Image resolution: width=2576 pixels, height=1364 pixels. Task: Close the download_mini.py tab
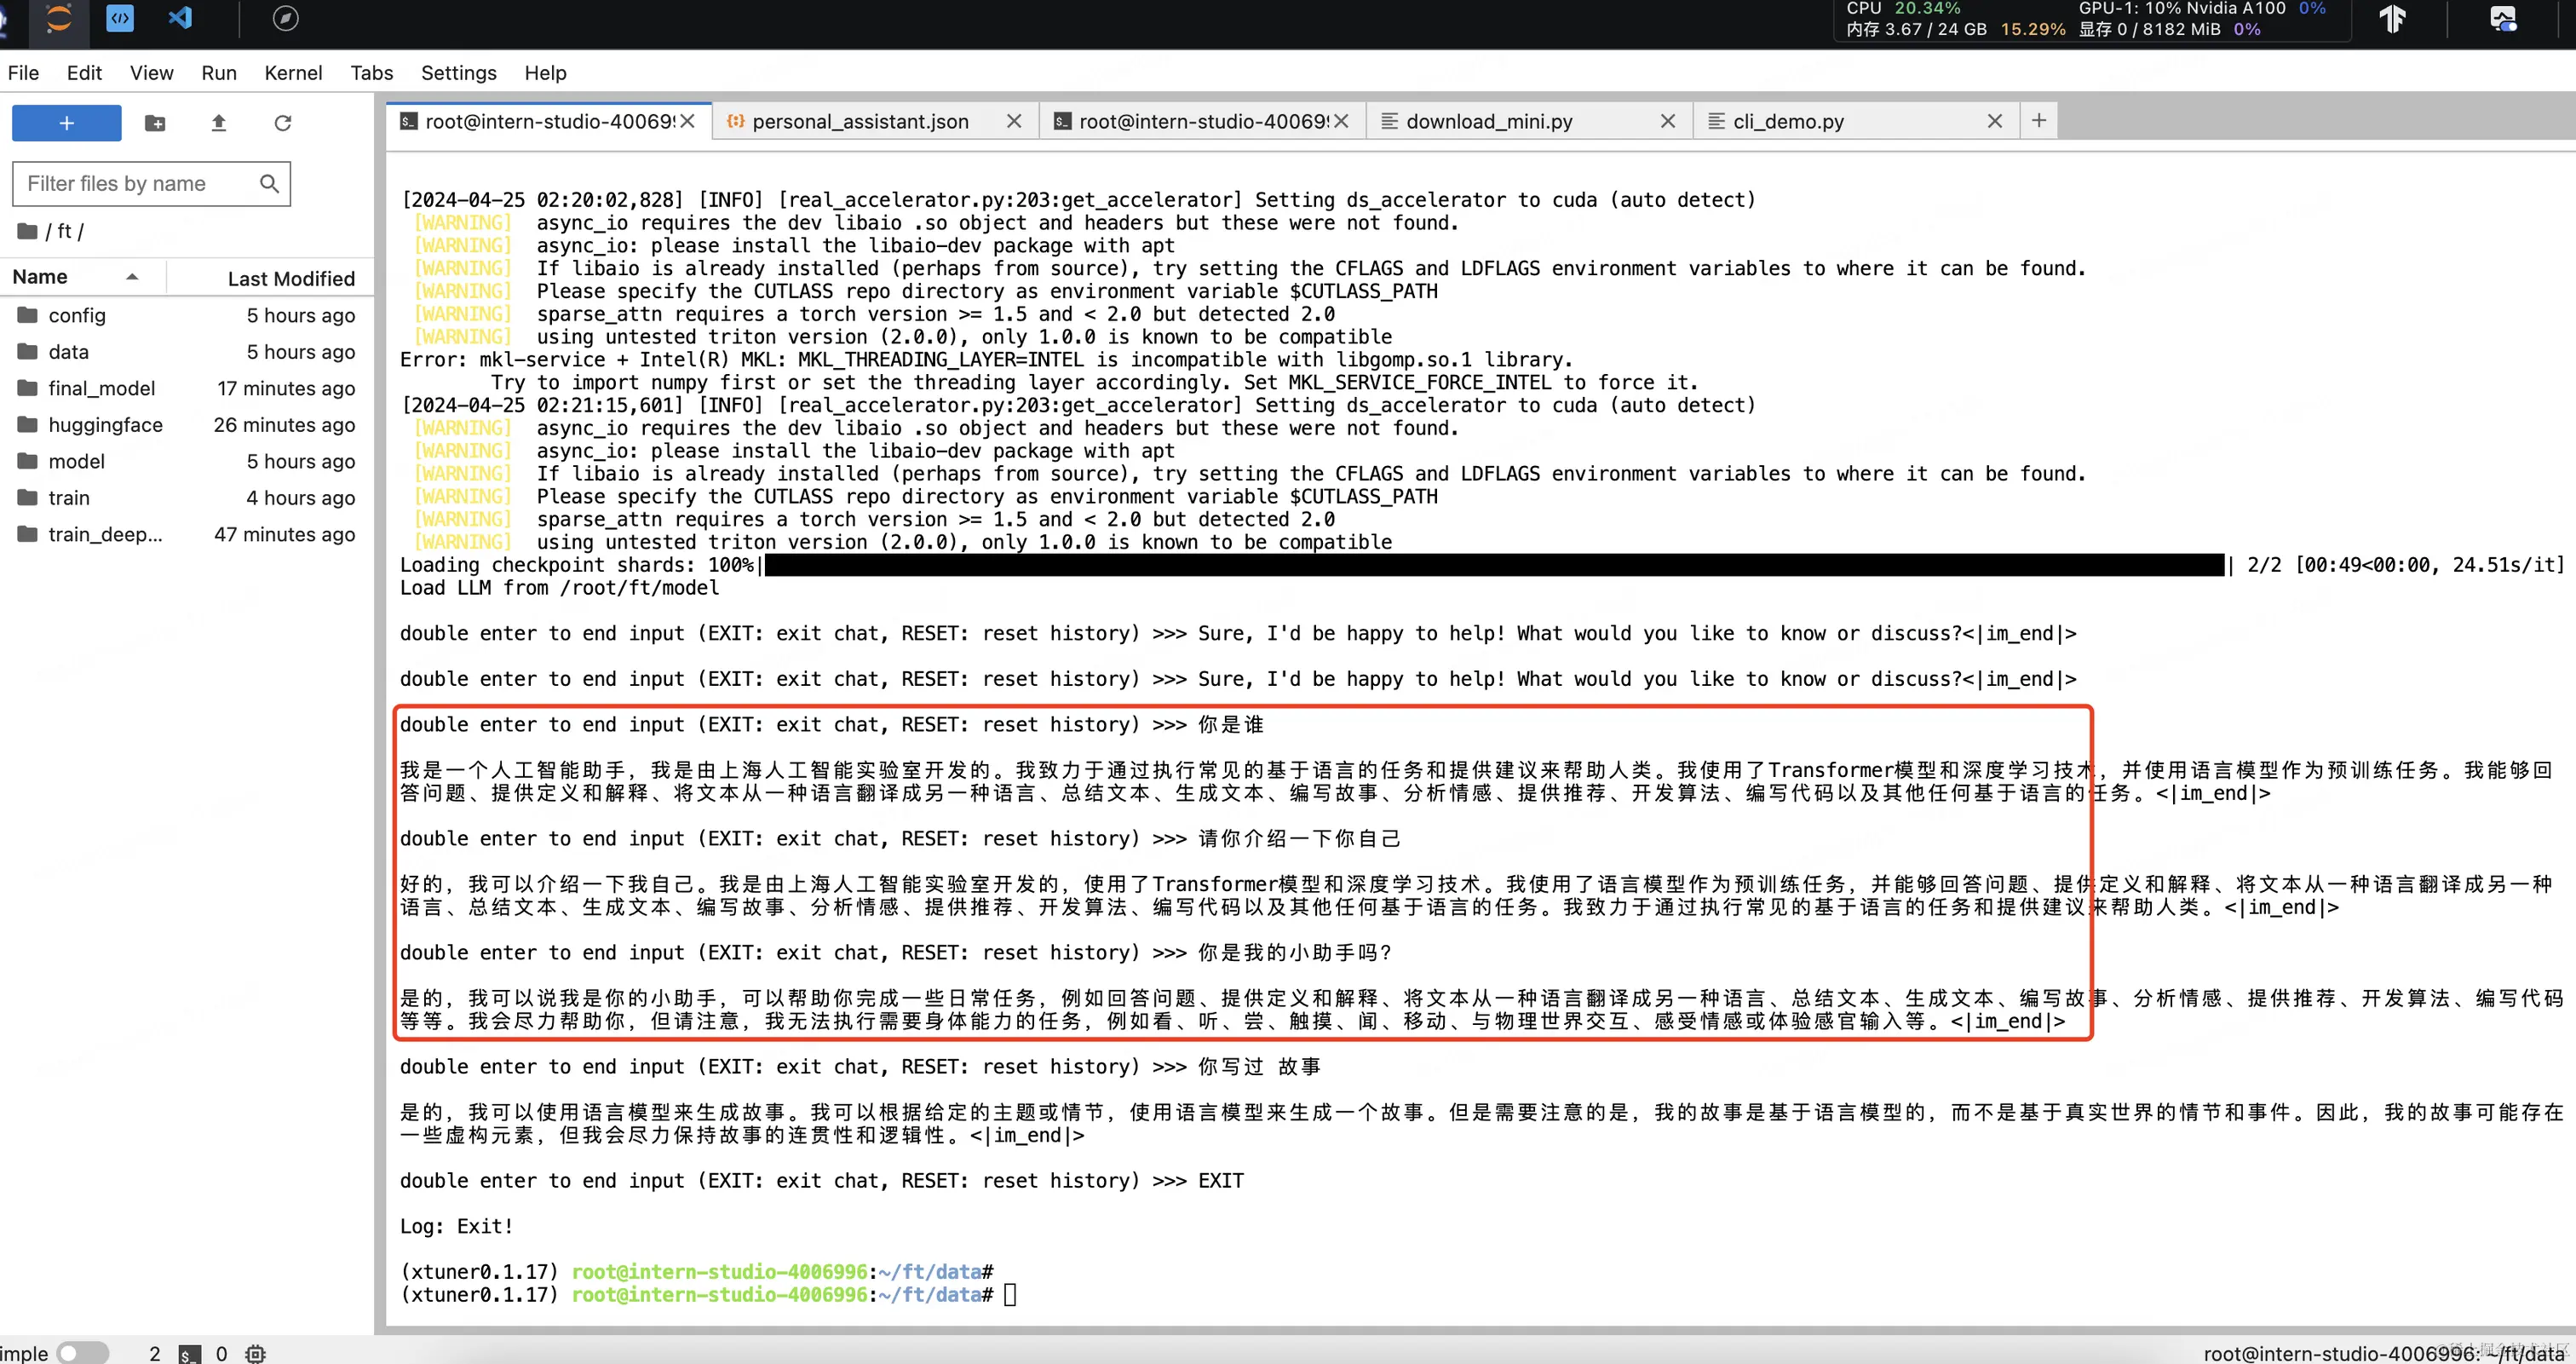[1668, 121]
